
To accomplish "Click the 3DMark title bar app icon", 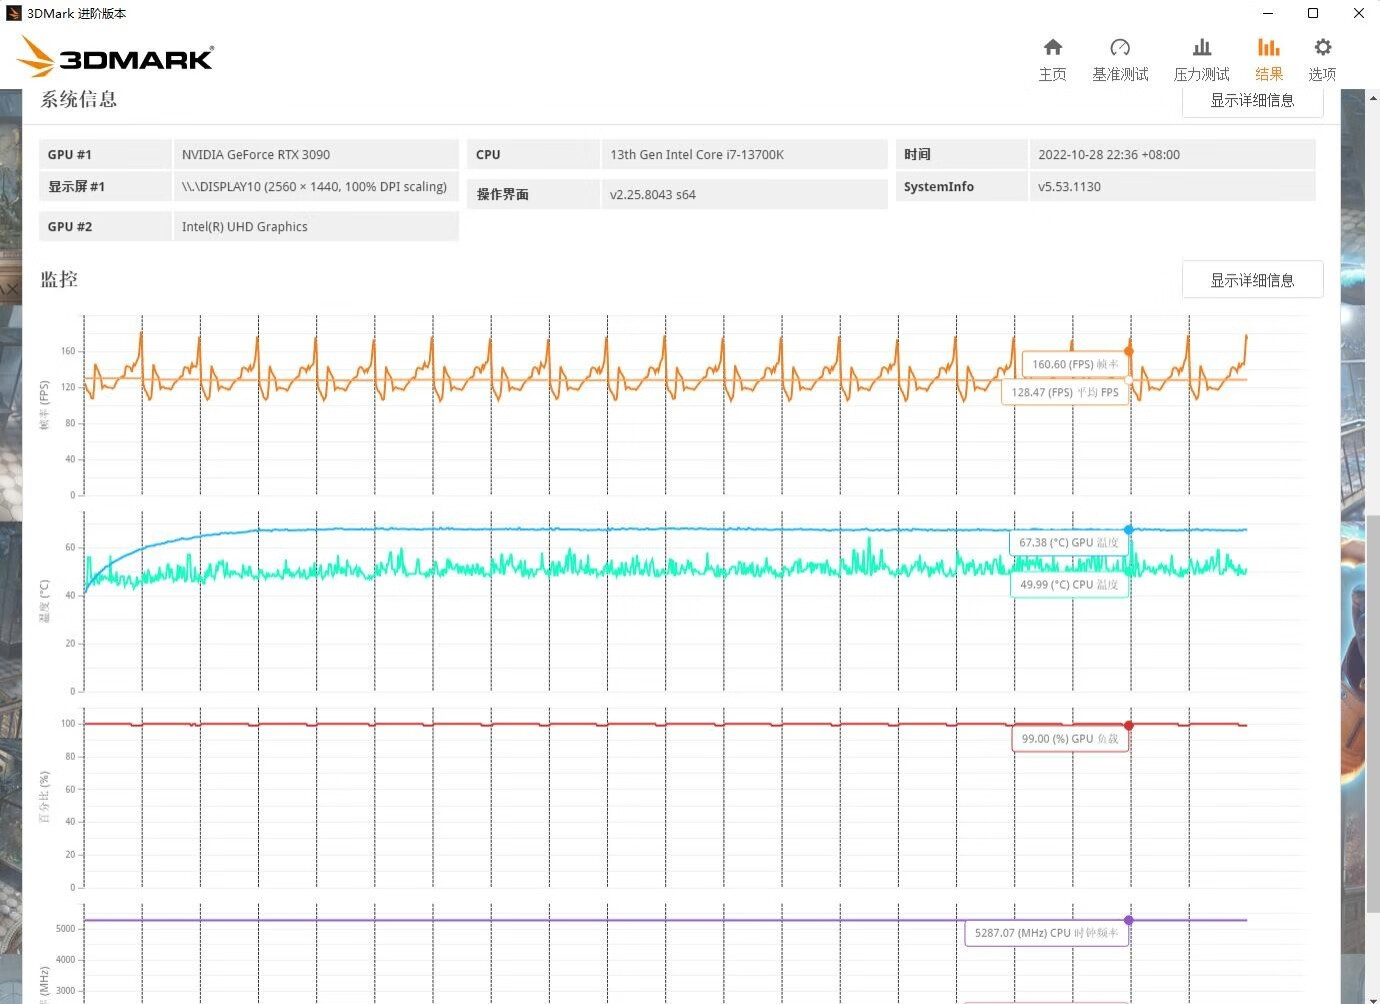I will [13, 13].
